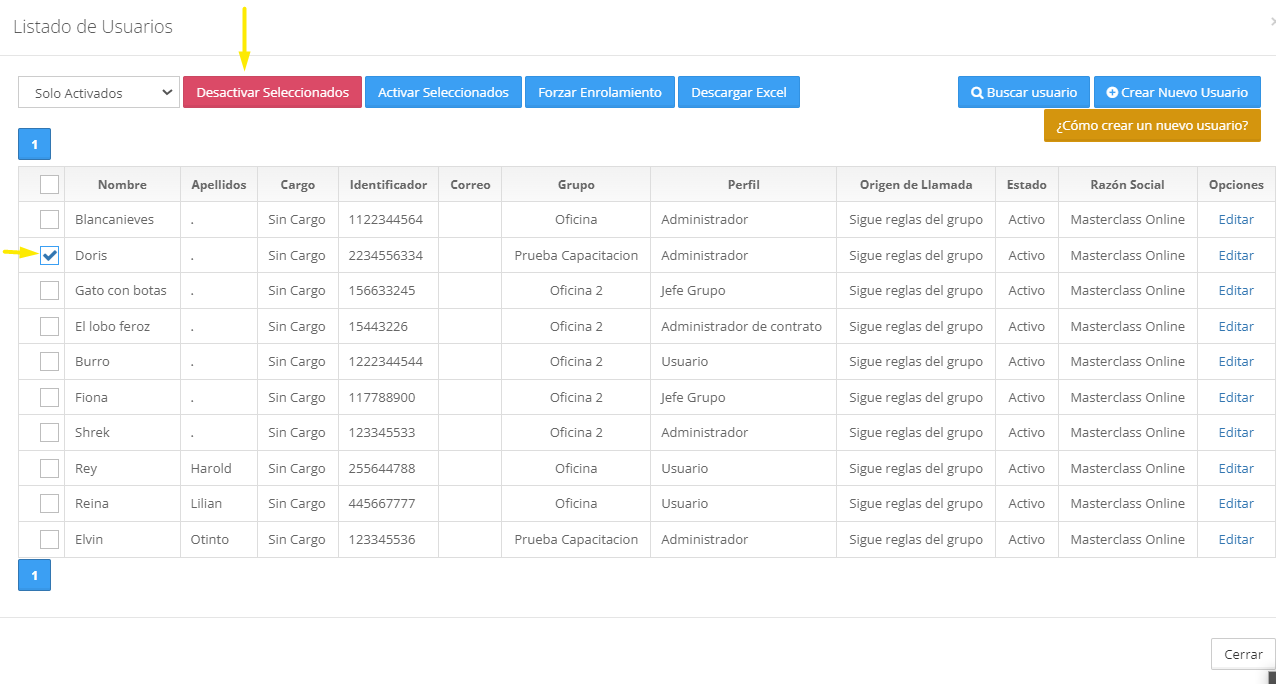Go to page 1 in top pagination
The image size is (1276, 684).
point(34,144)
